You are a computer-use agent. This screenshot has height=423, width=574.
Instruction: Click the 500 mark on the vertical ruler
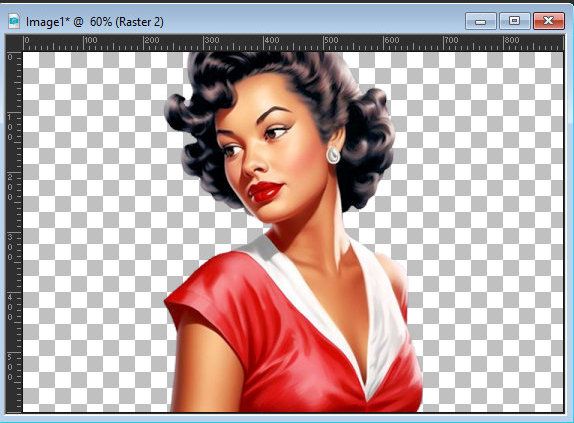pyautogui.click(x=10, y=367)
